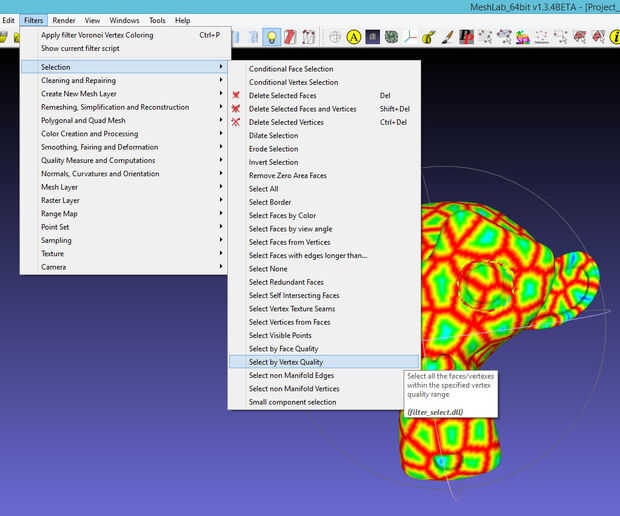Choose Remove Zero Area Faces

[323, 176]
